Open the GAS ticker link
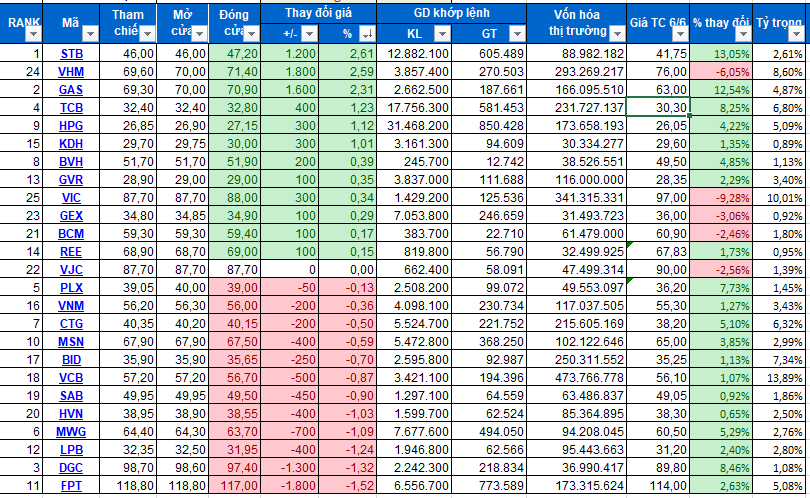810x498 pixels. point(71,90)
